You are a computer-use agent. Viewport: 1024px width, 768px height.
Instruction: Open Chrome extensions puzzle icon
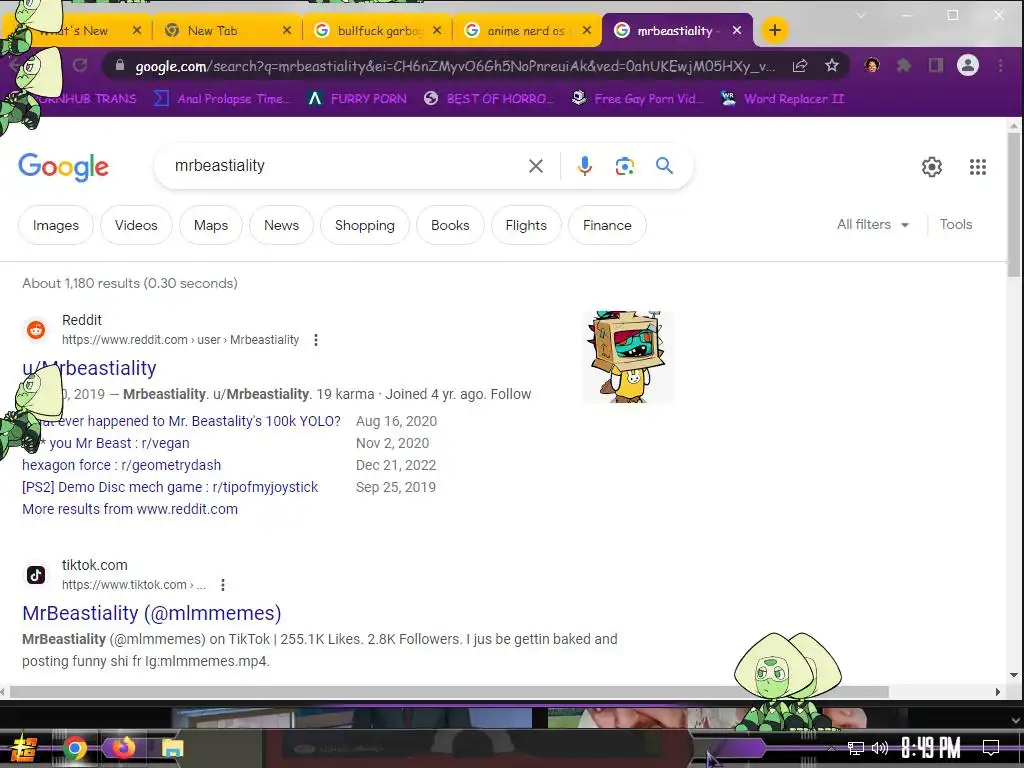pyautogui.click(x=904, y=65)
